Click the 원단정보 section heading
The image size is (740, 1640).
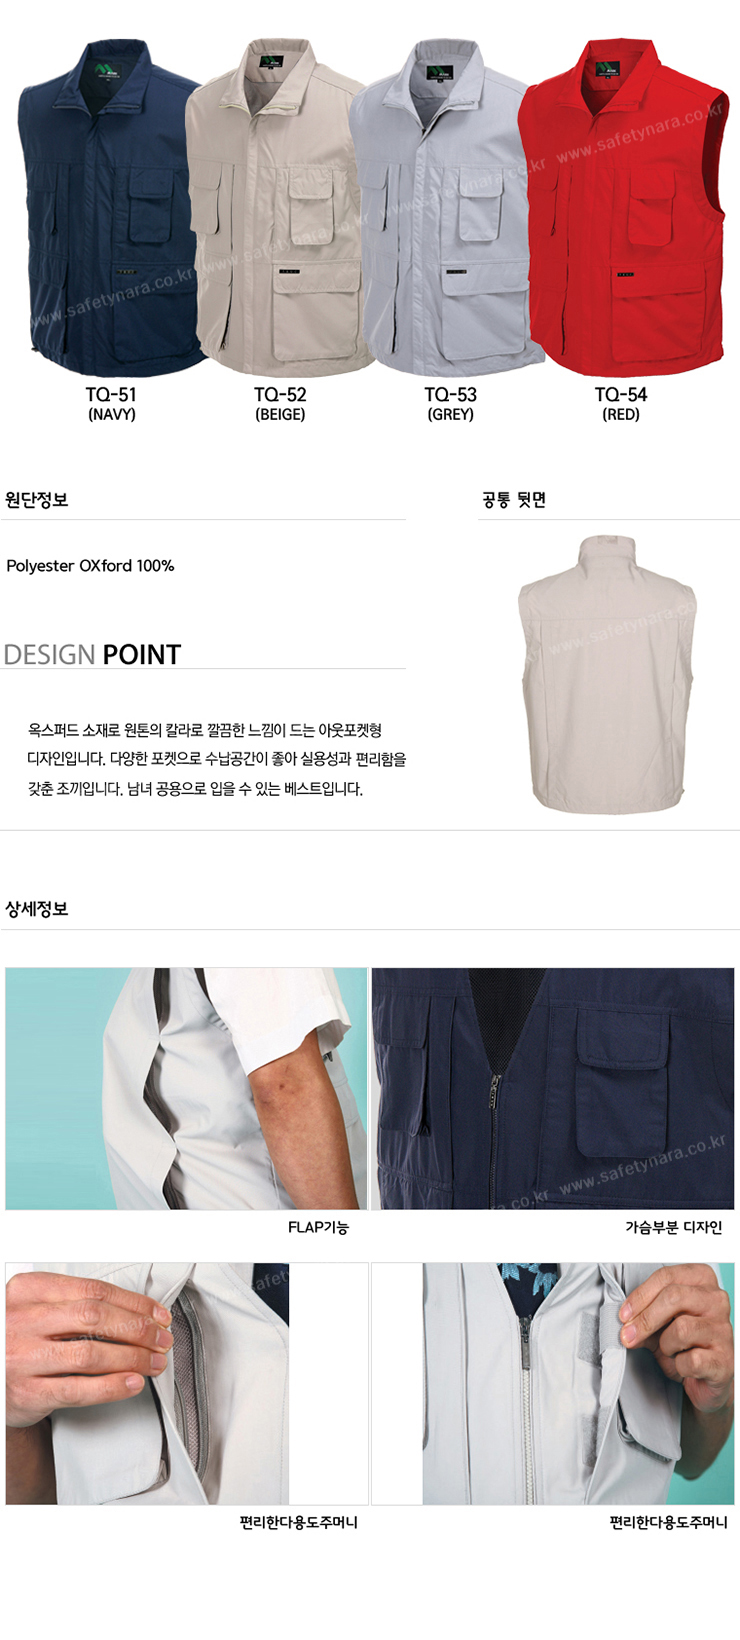point(37,499)
